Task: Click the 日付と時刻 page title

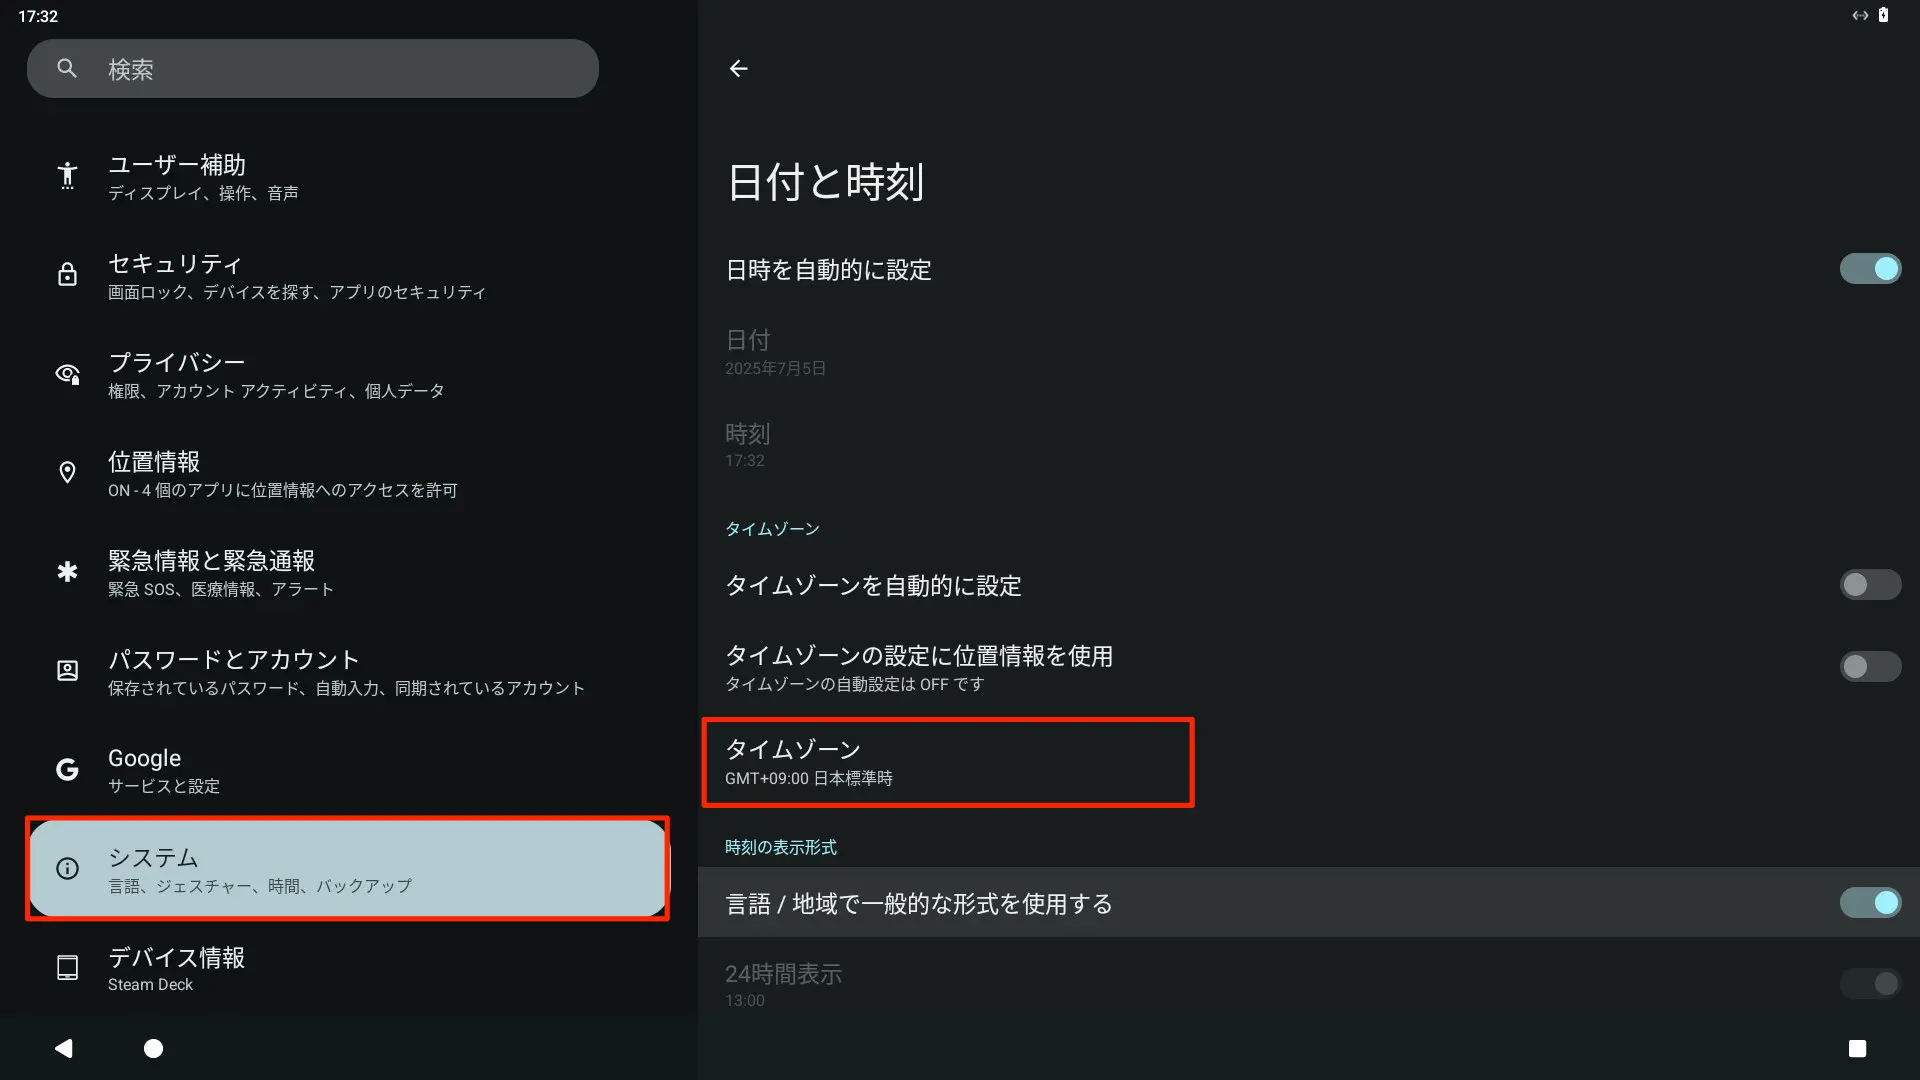Action: [x=825, y=182]
